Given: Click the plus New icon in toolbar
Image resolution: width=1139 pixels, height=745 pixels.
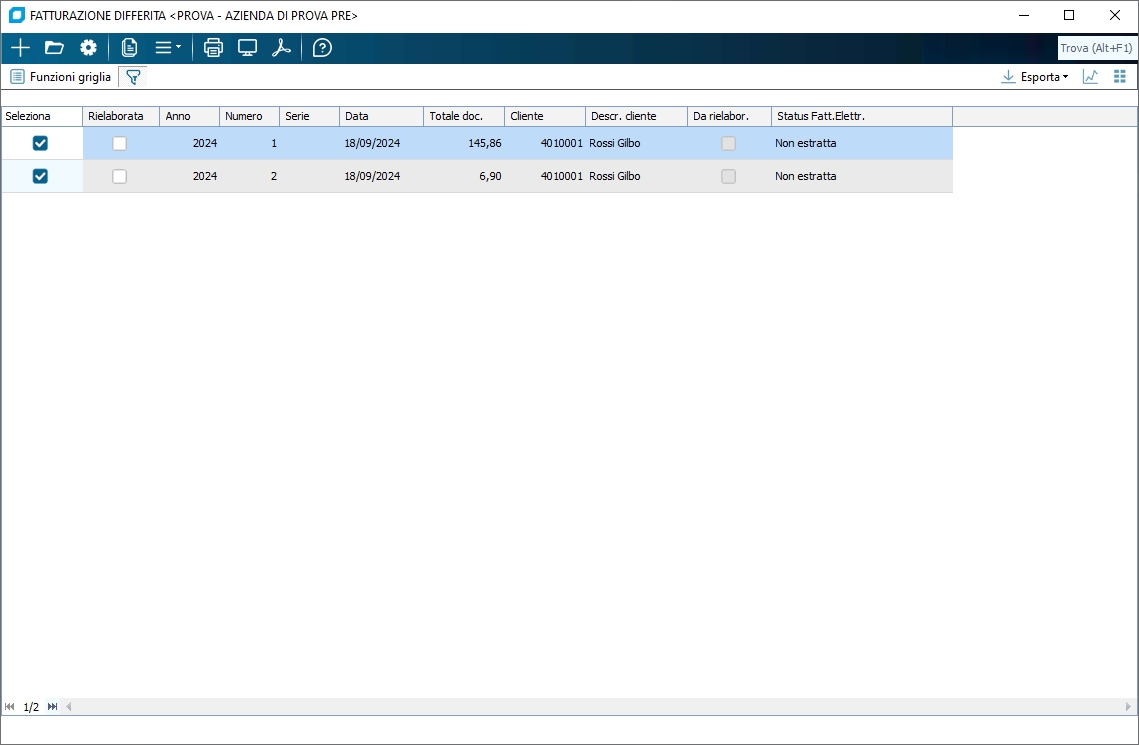Looking at the screenshot, I should 20,48.
